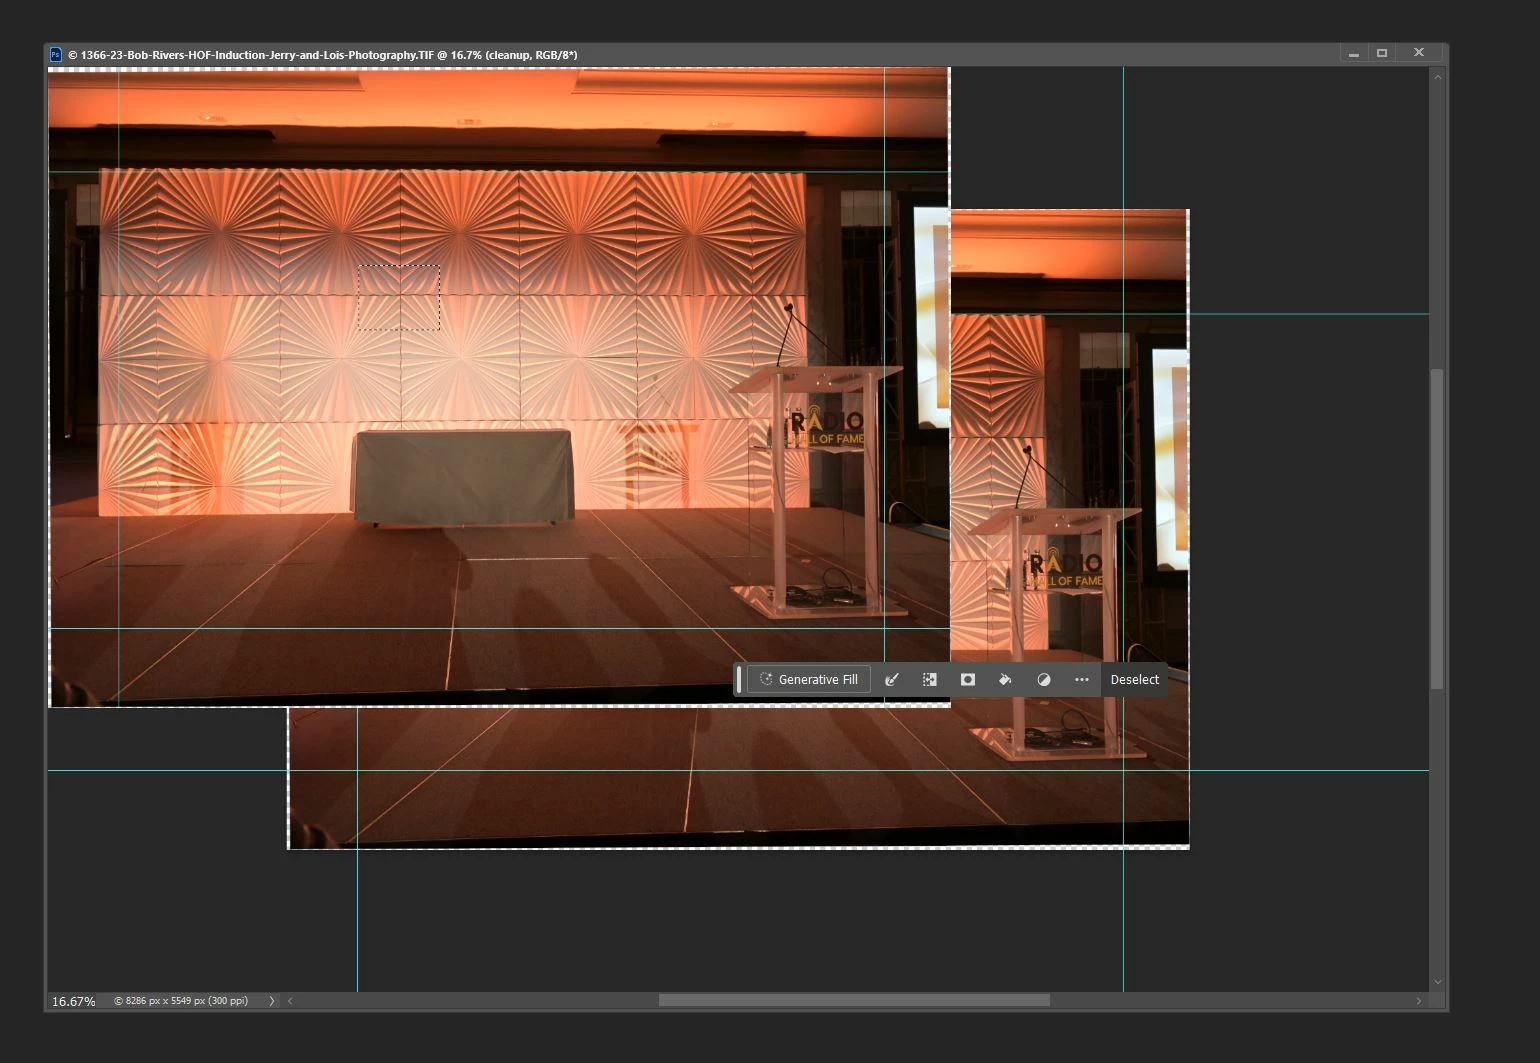Click horizontal scrollbar left arrow
The width and height of the screenshot is (1540, 1063).
[290, 1001]
